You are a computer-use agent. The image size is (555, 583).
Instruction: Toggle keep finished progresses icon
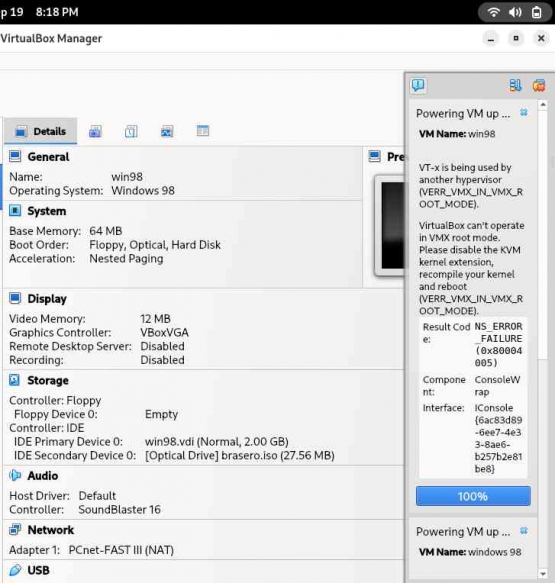(x=515, y=86)
